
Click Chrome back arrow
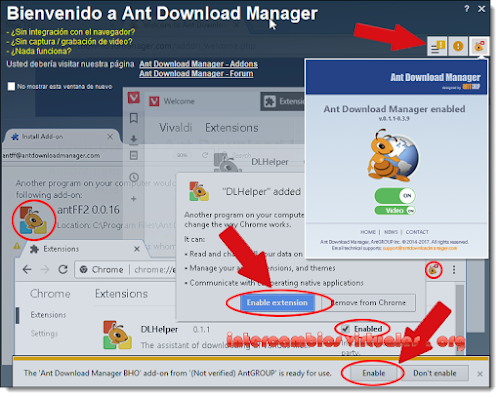tap(27, 269)
